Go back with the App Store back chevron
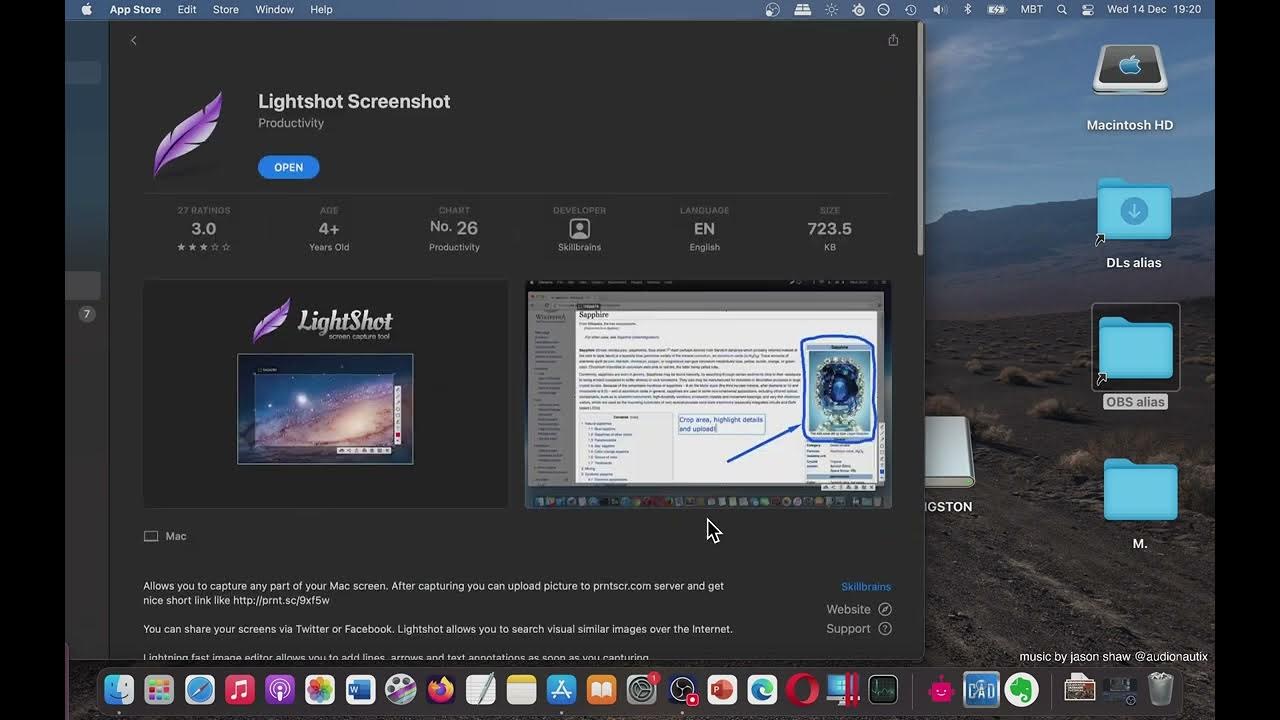 [134, 40]
